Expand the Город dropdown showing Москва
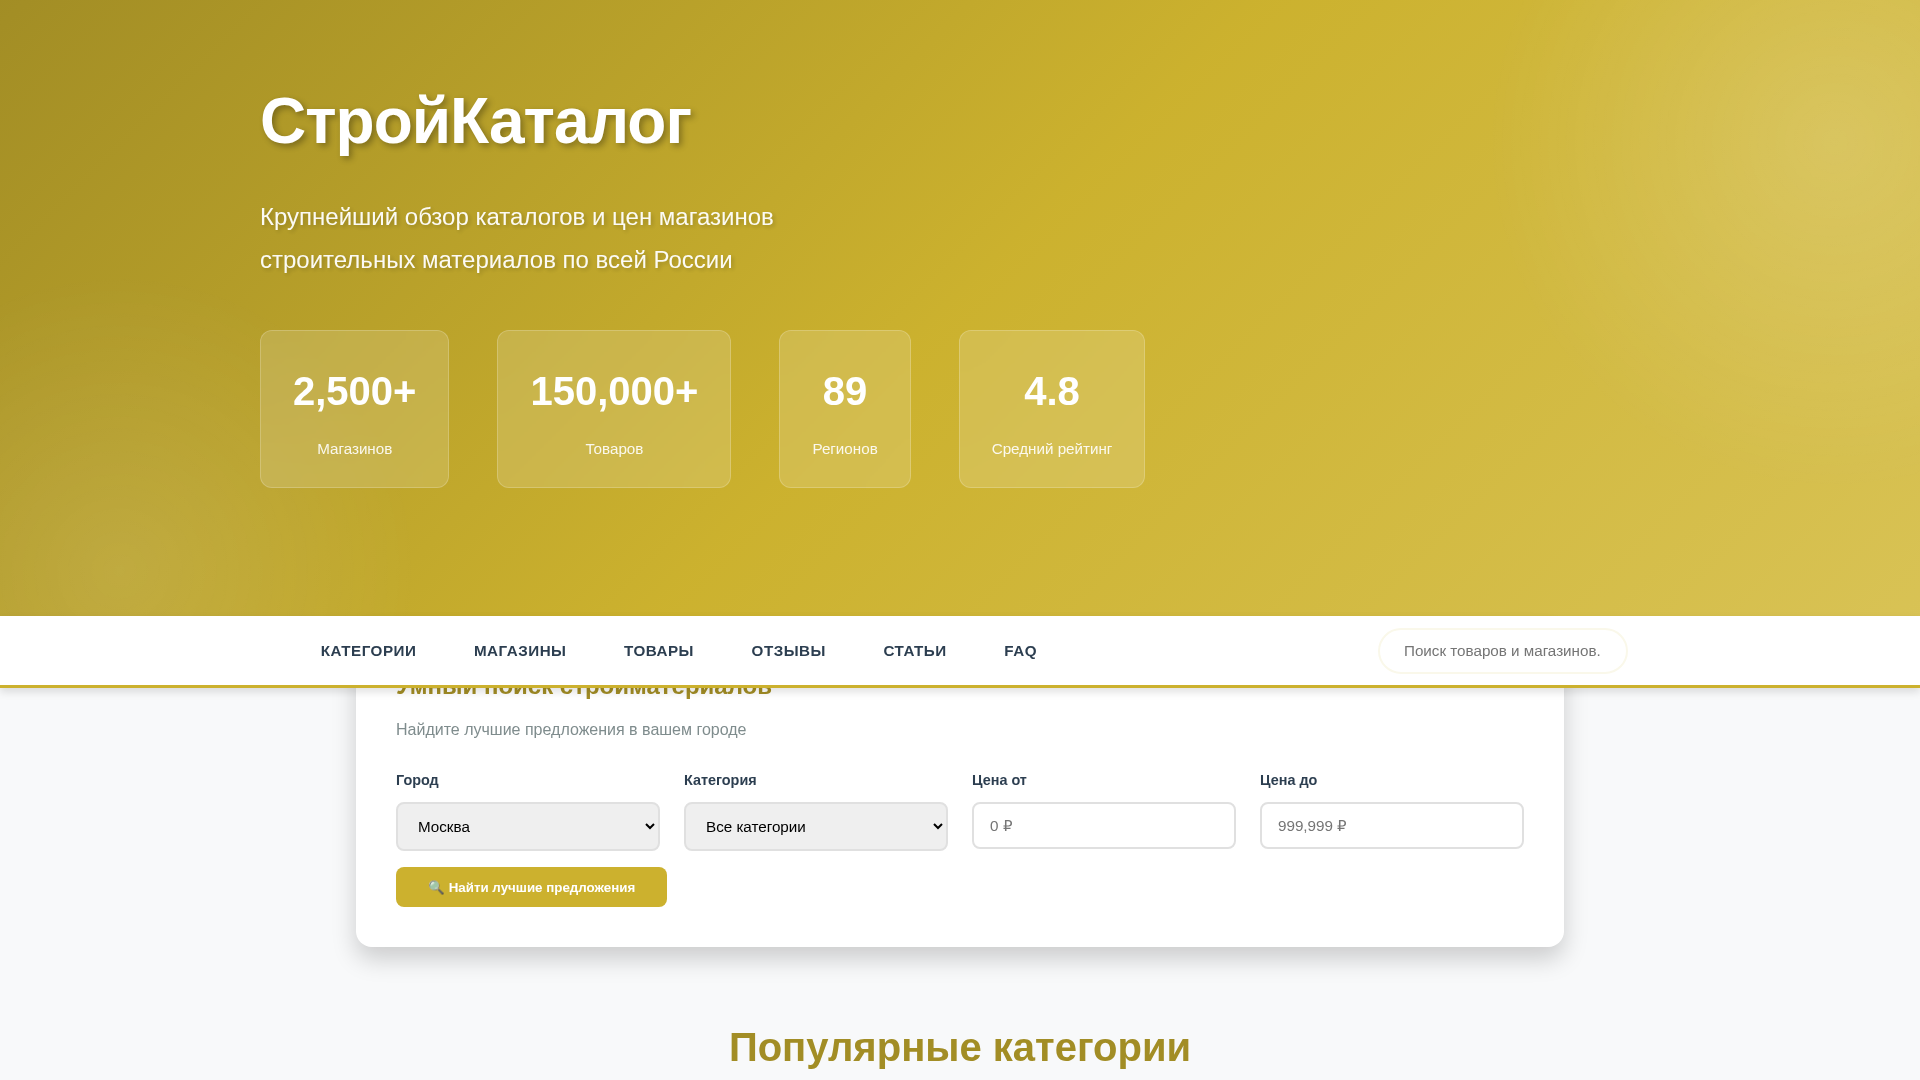Screen dimensions: 1920x1080 click(528, 826)
